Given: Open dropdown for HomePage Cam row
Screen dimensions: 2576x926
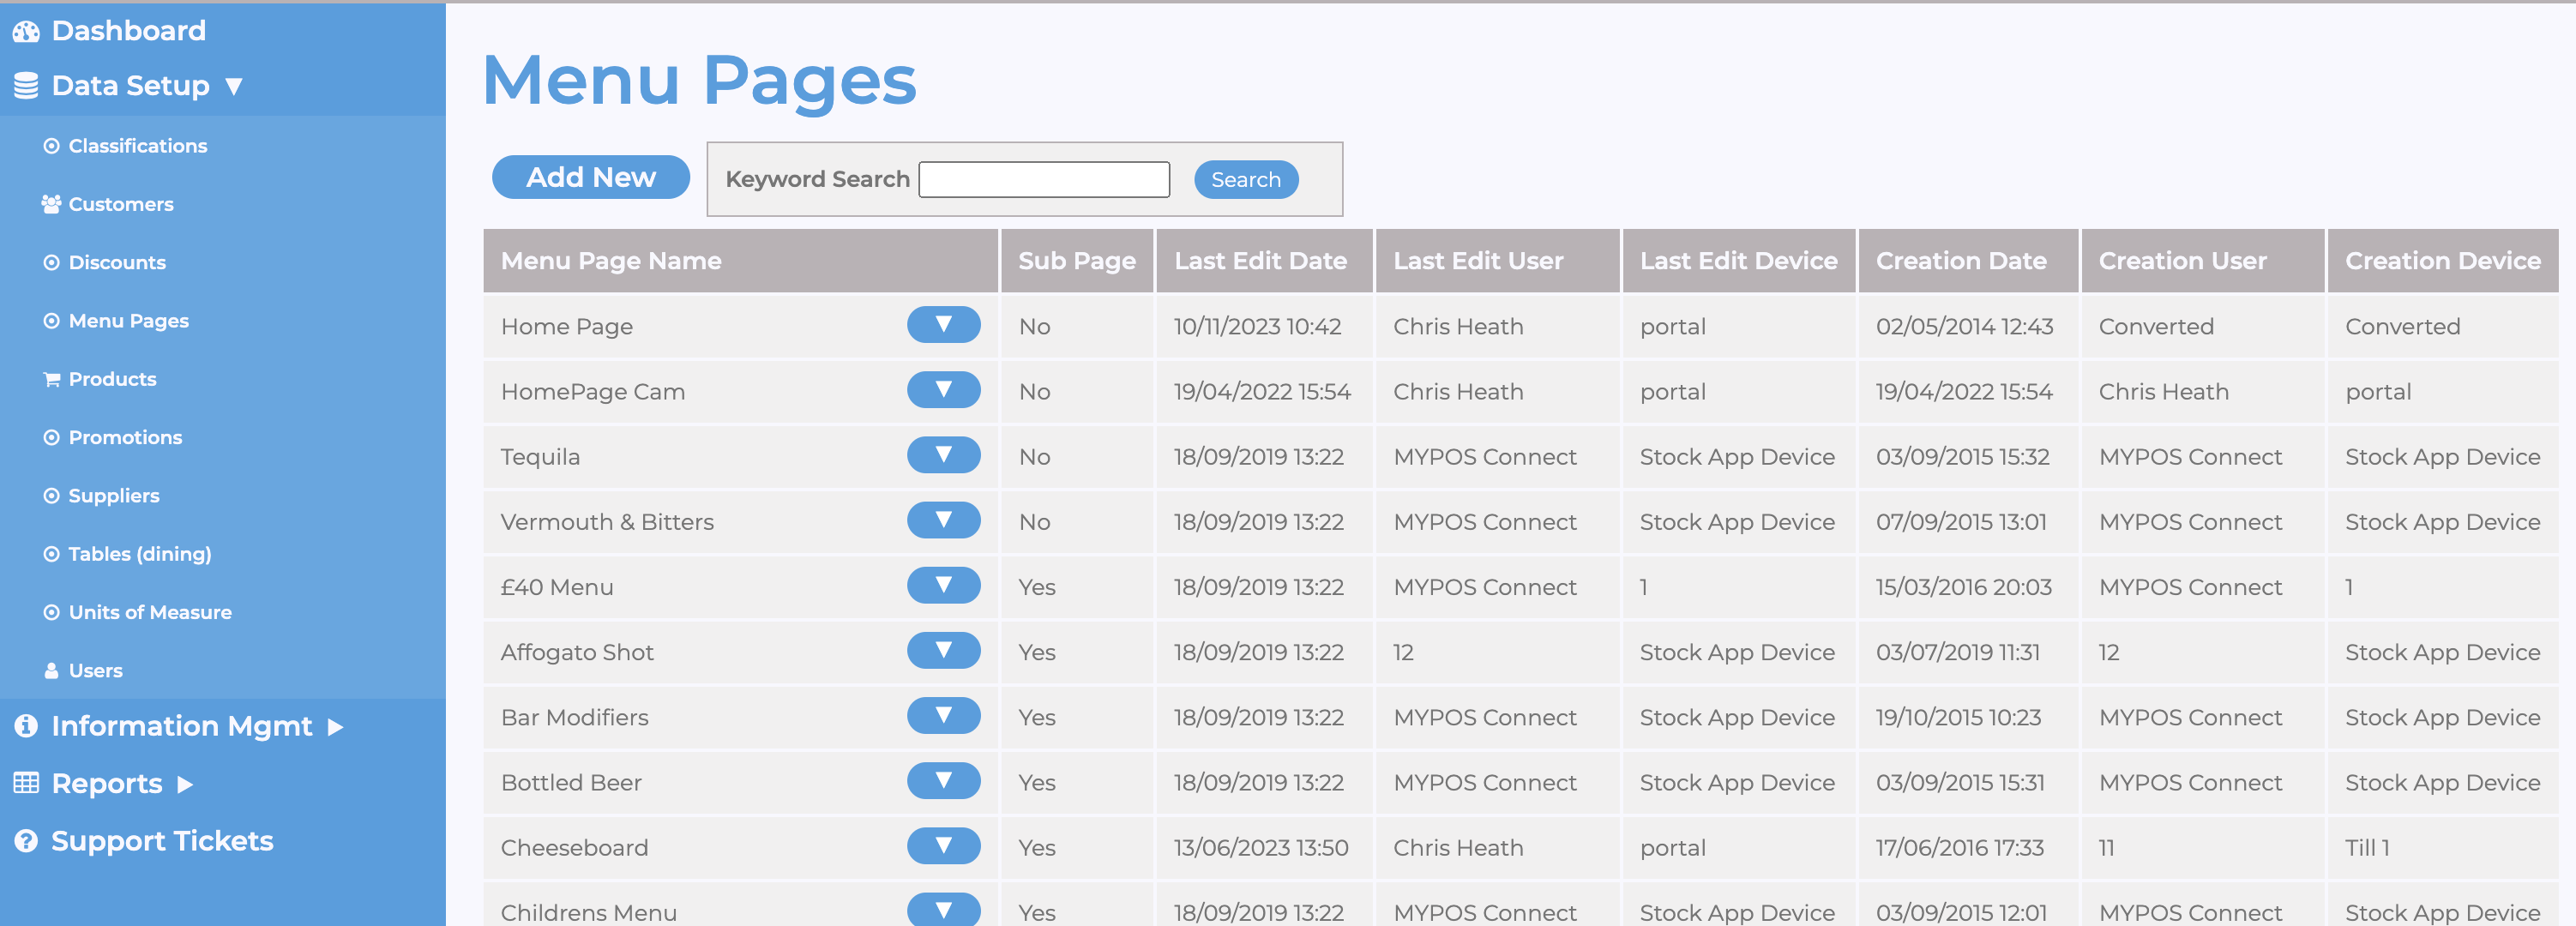Looking at the screenshot, I should coord(943,390).
